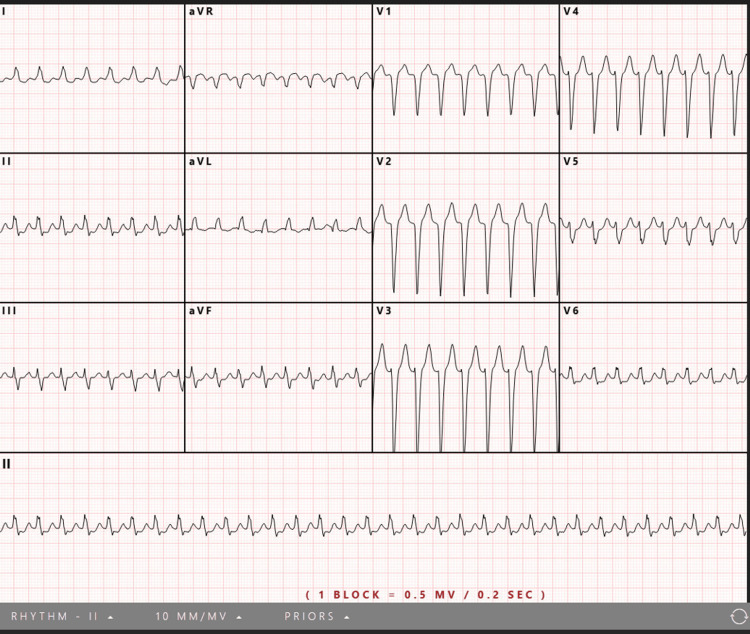The height and width of the screenshot is (634, 750).
Task: Click the aVL lead label
Action: pos(200,162)
